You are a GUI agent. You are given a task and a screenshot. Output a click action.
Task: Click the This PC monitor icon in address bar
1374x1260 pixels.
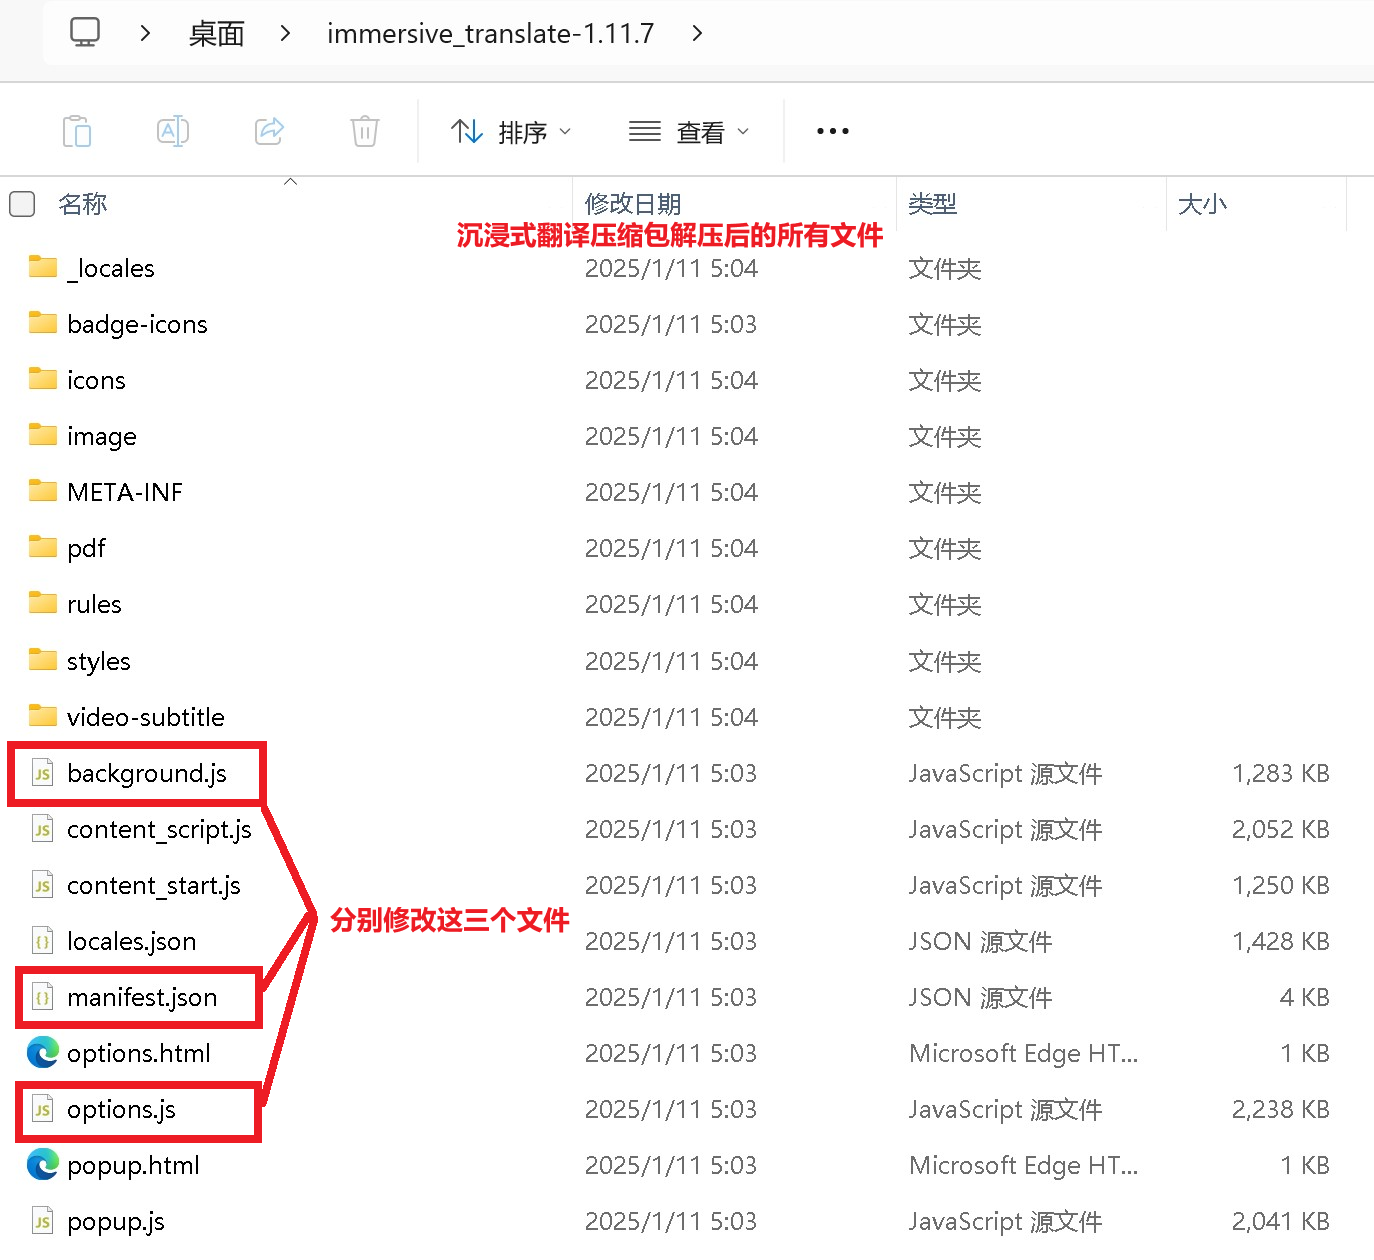coord(85,33)
